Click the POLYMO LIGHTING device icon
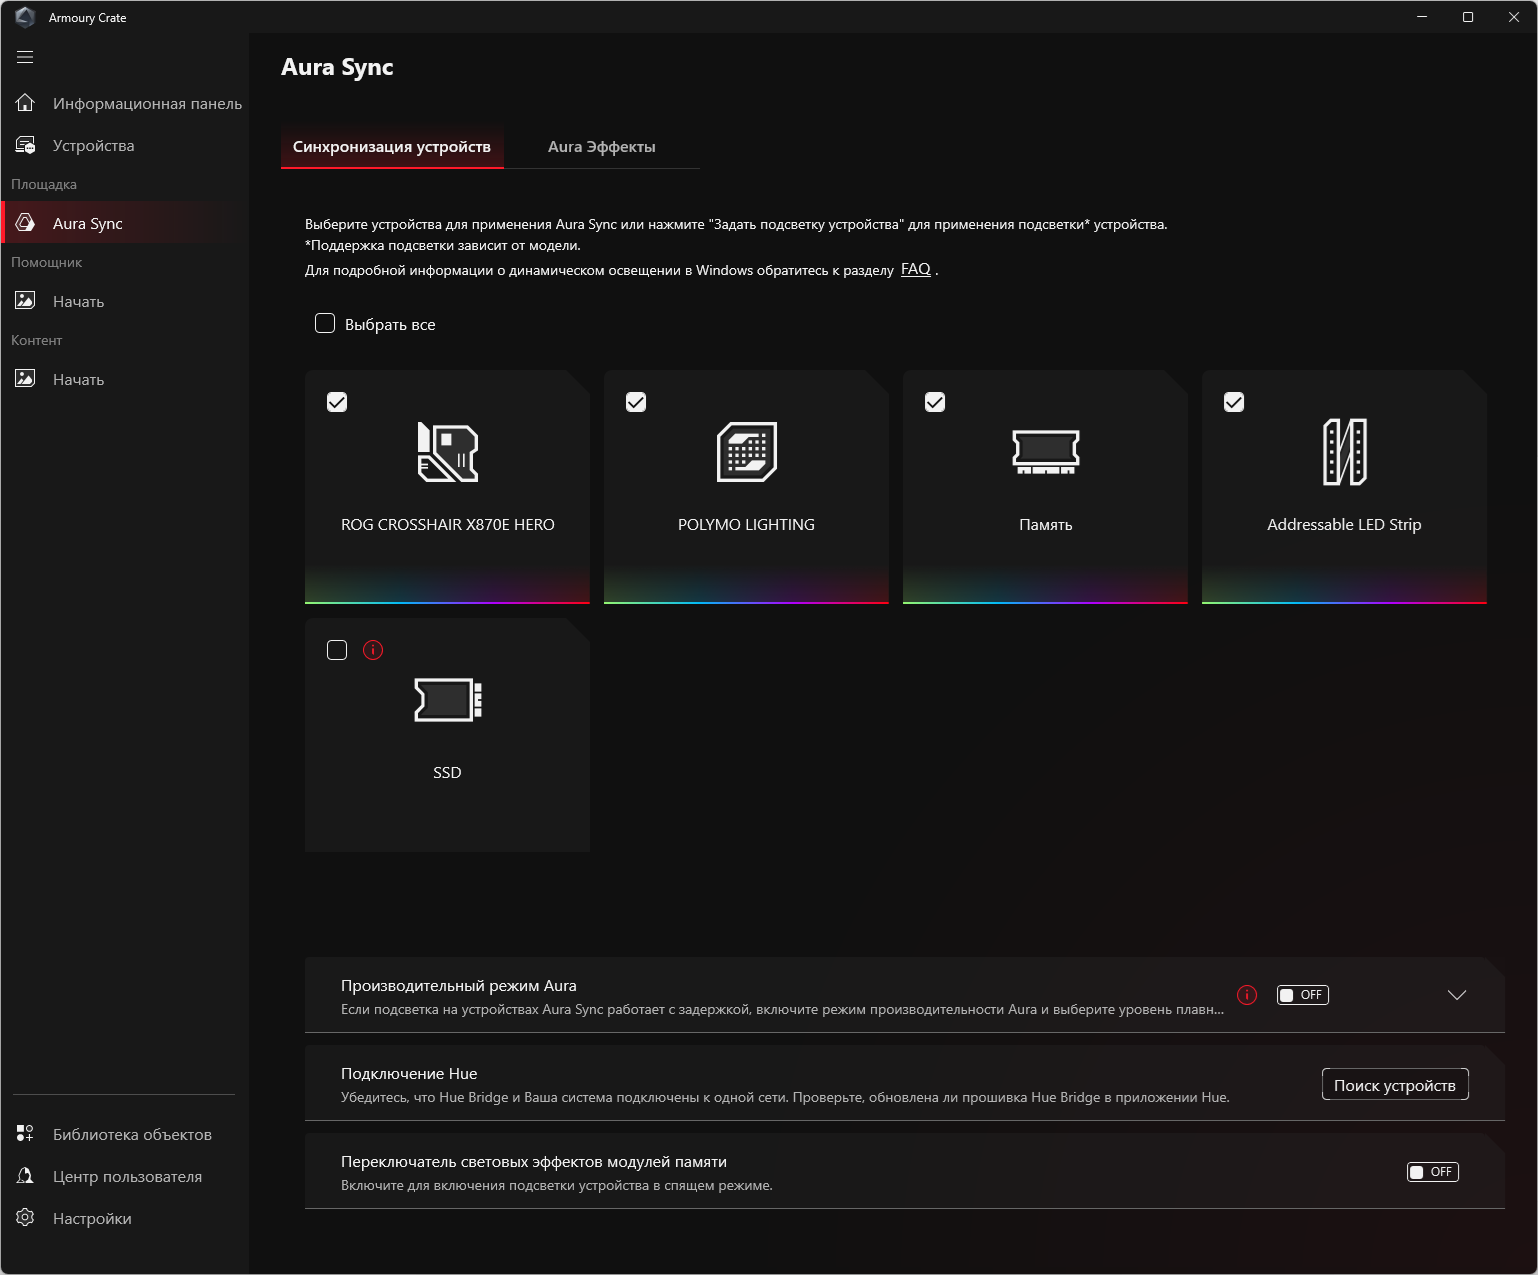Image resolution: width=1538 pixels, height=1275 pixels. tap(746, 452)
